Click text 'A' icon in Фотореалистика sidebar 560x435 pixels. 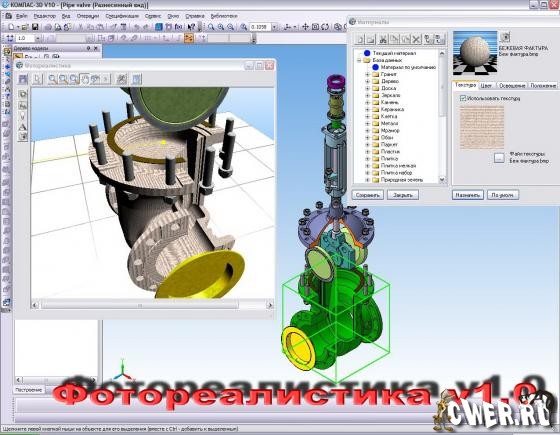(22, 126)
